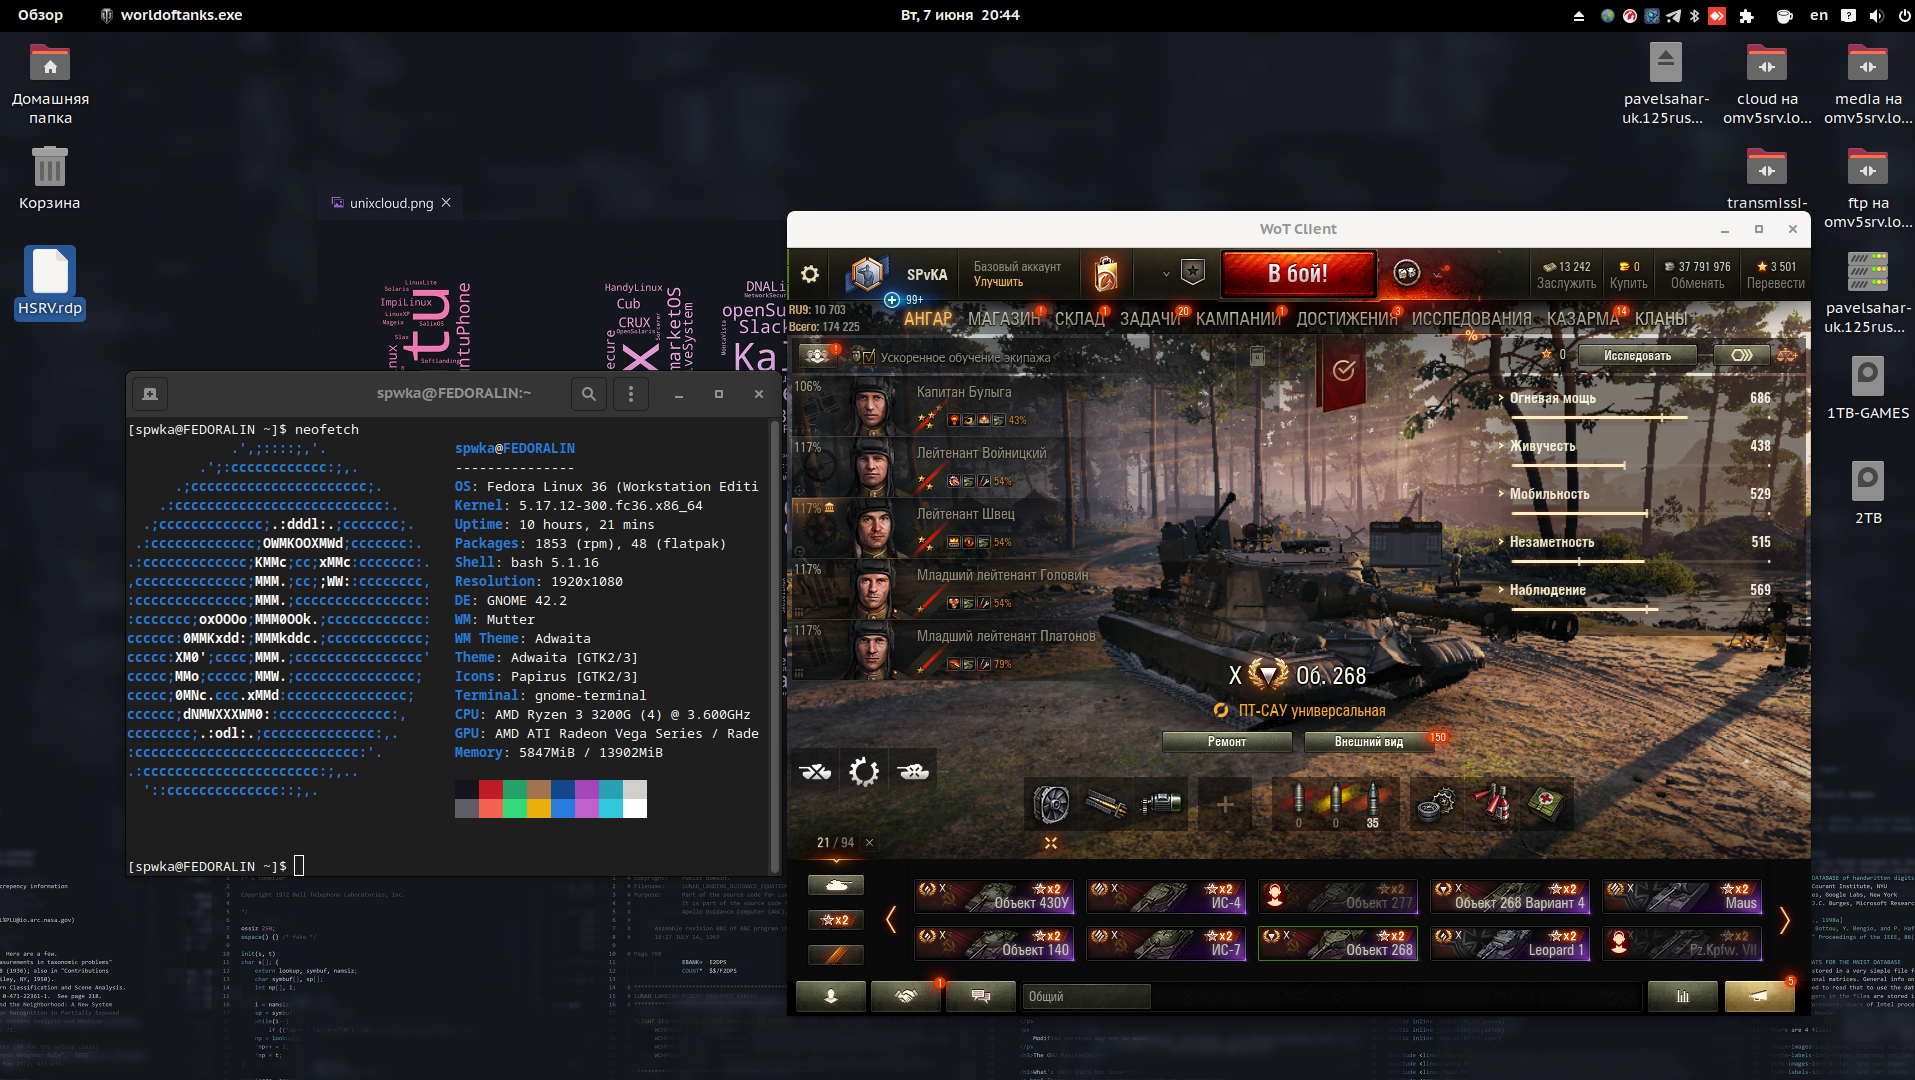The width and height of the screenshot is (1915, 1080).
Task: Open the terminal hamburger menu button
Action: pyautogui.click(x=630, y=394)
